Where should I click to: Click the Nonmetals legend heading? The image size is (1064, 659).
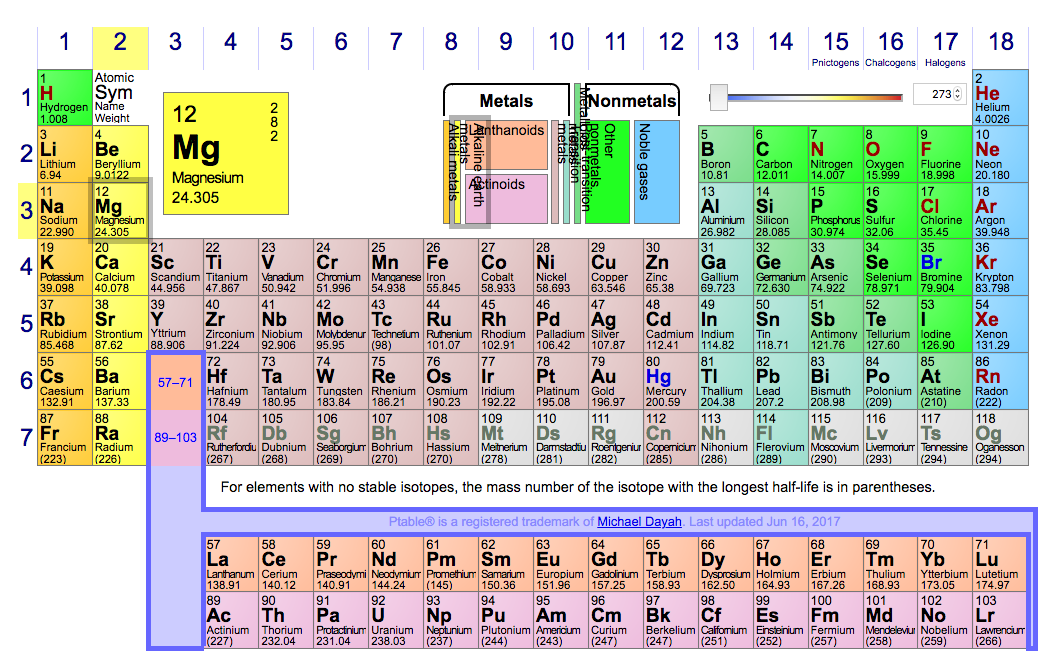pyautogui.click(x=631, y=101)
